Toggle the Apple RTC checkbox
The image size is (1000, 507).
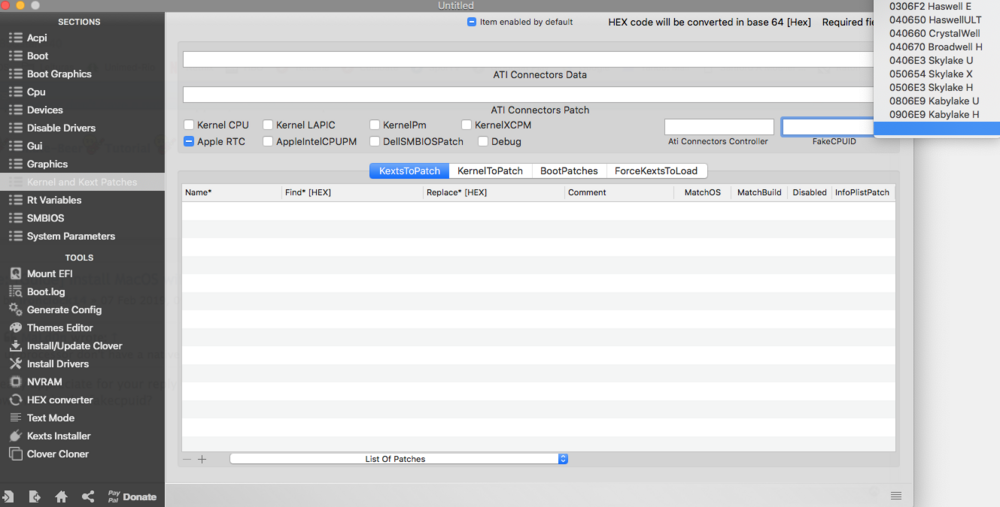coord(190,142)
